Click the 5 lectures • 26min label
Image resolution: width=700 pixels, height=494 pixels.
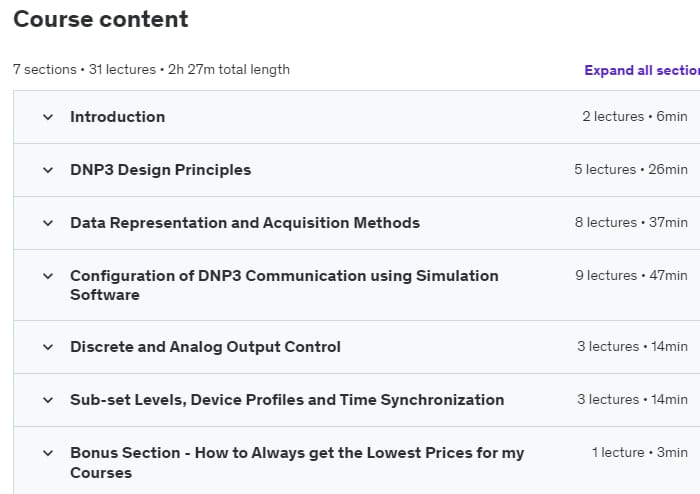coord(630,170)
